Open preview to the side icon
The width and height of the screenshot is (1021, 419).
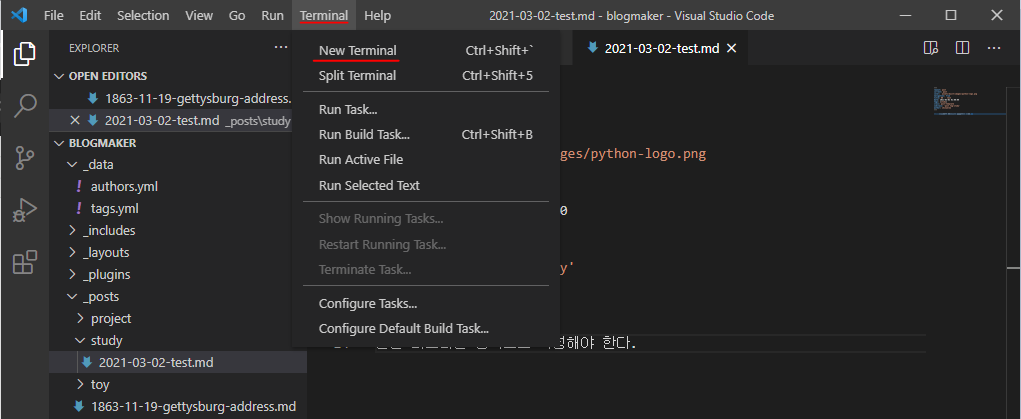click(930, 48)
